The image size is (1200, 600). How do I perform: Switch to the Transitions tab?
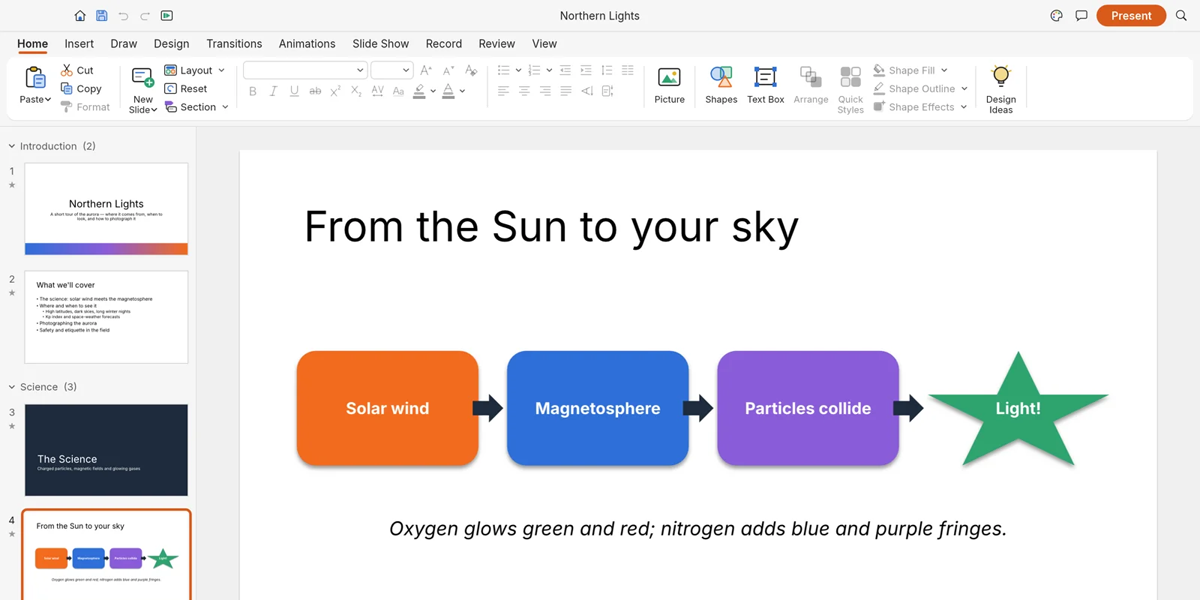[x=234, y=44]
